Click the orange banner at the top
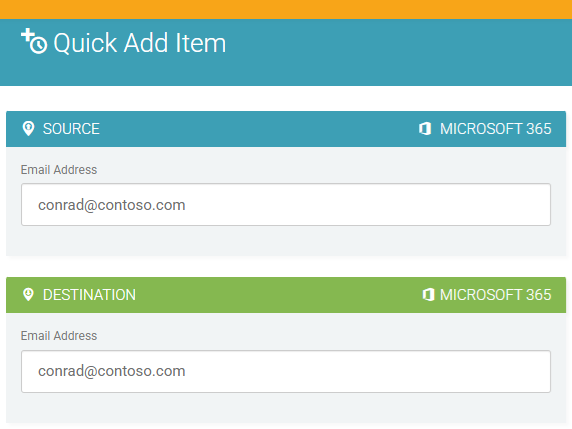Screen dimensions: 572x429 coord(286,9)
